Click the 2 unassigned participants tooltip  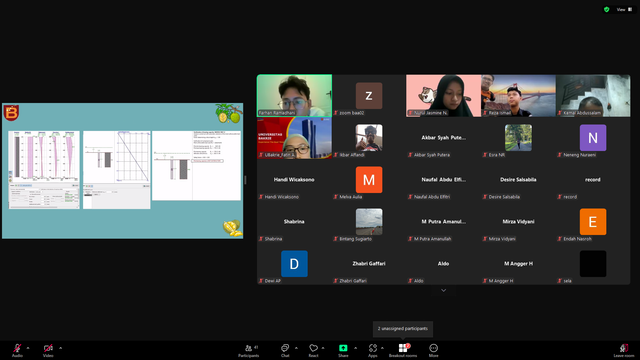pos(403,329)
